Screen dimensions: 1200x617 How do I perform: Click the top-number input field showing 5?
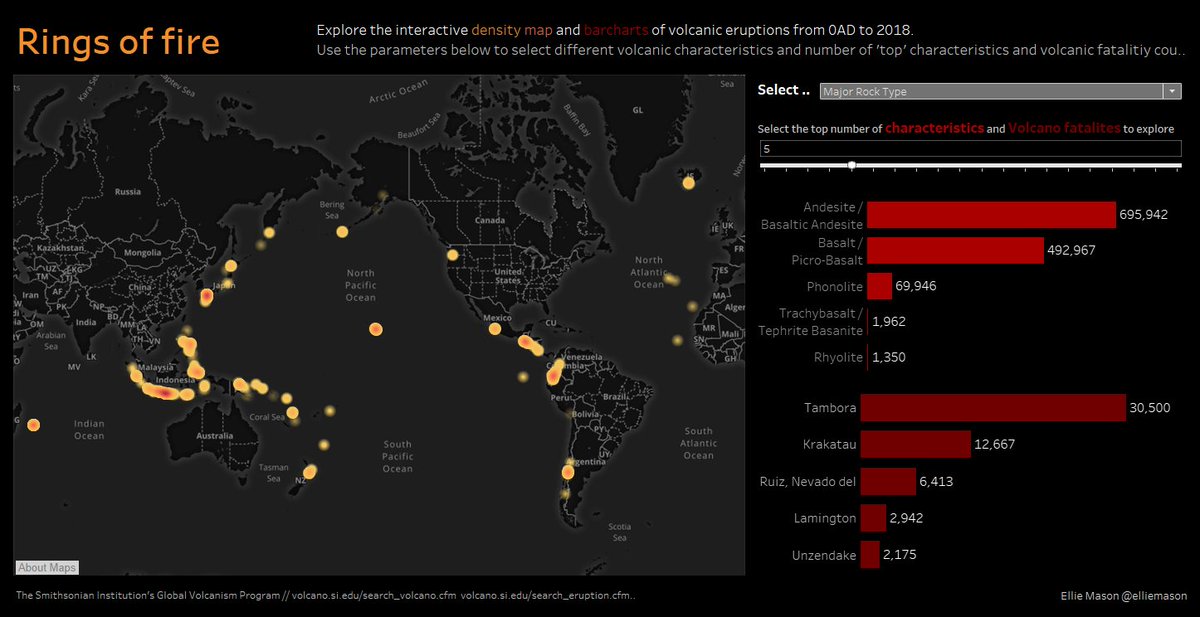coord(970,148)
